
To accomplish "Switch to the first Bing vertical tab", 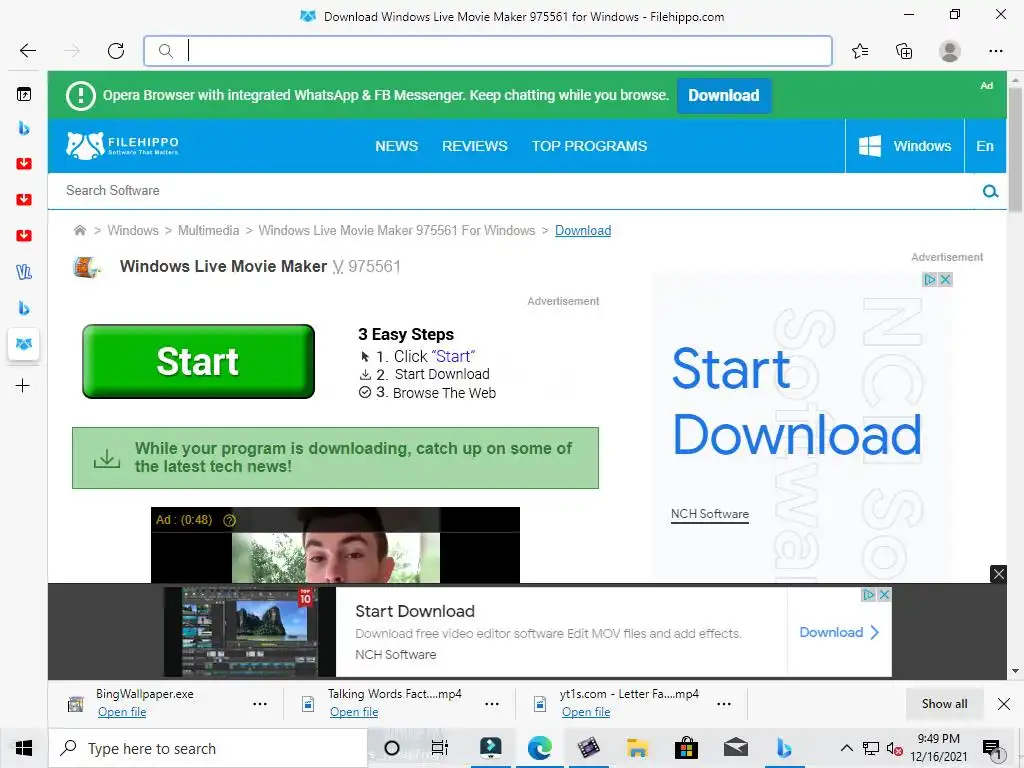I will pyautogui.click(x=24, y=129).
